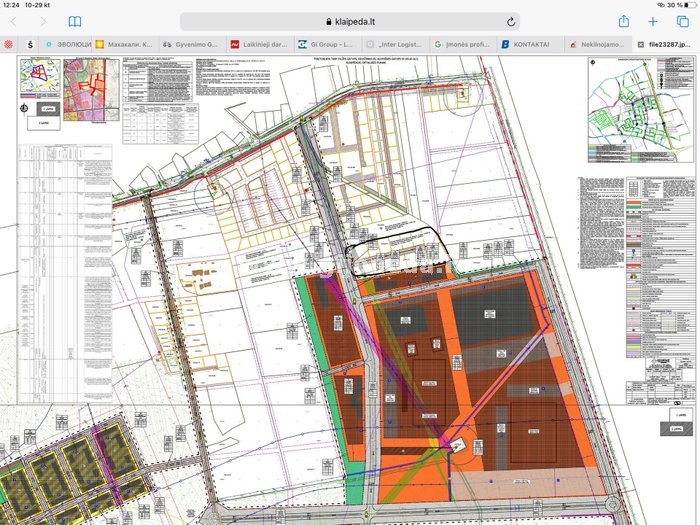
Task: Open the Gi Group - L... tab
Action: [326, 44]
